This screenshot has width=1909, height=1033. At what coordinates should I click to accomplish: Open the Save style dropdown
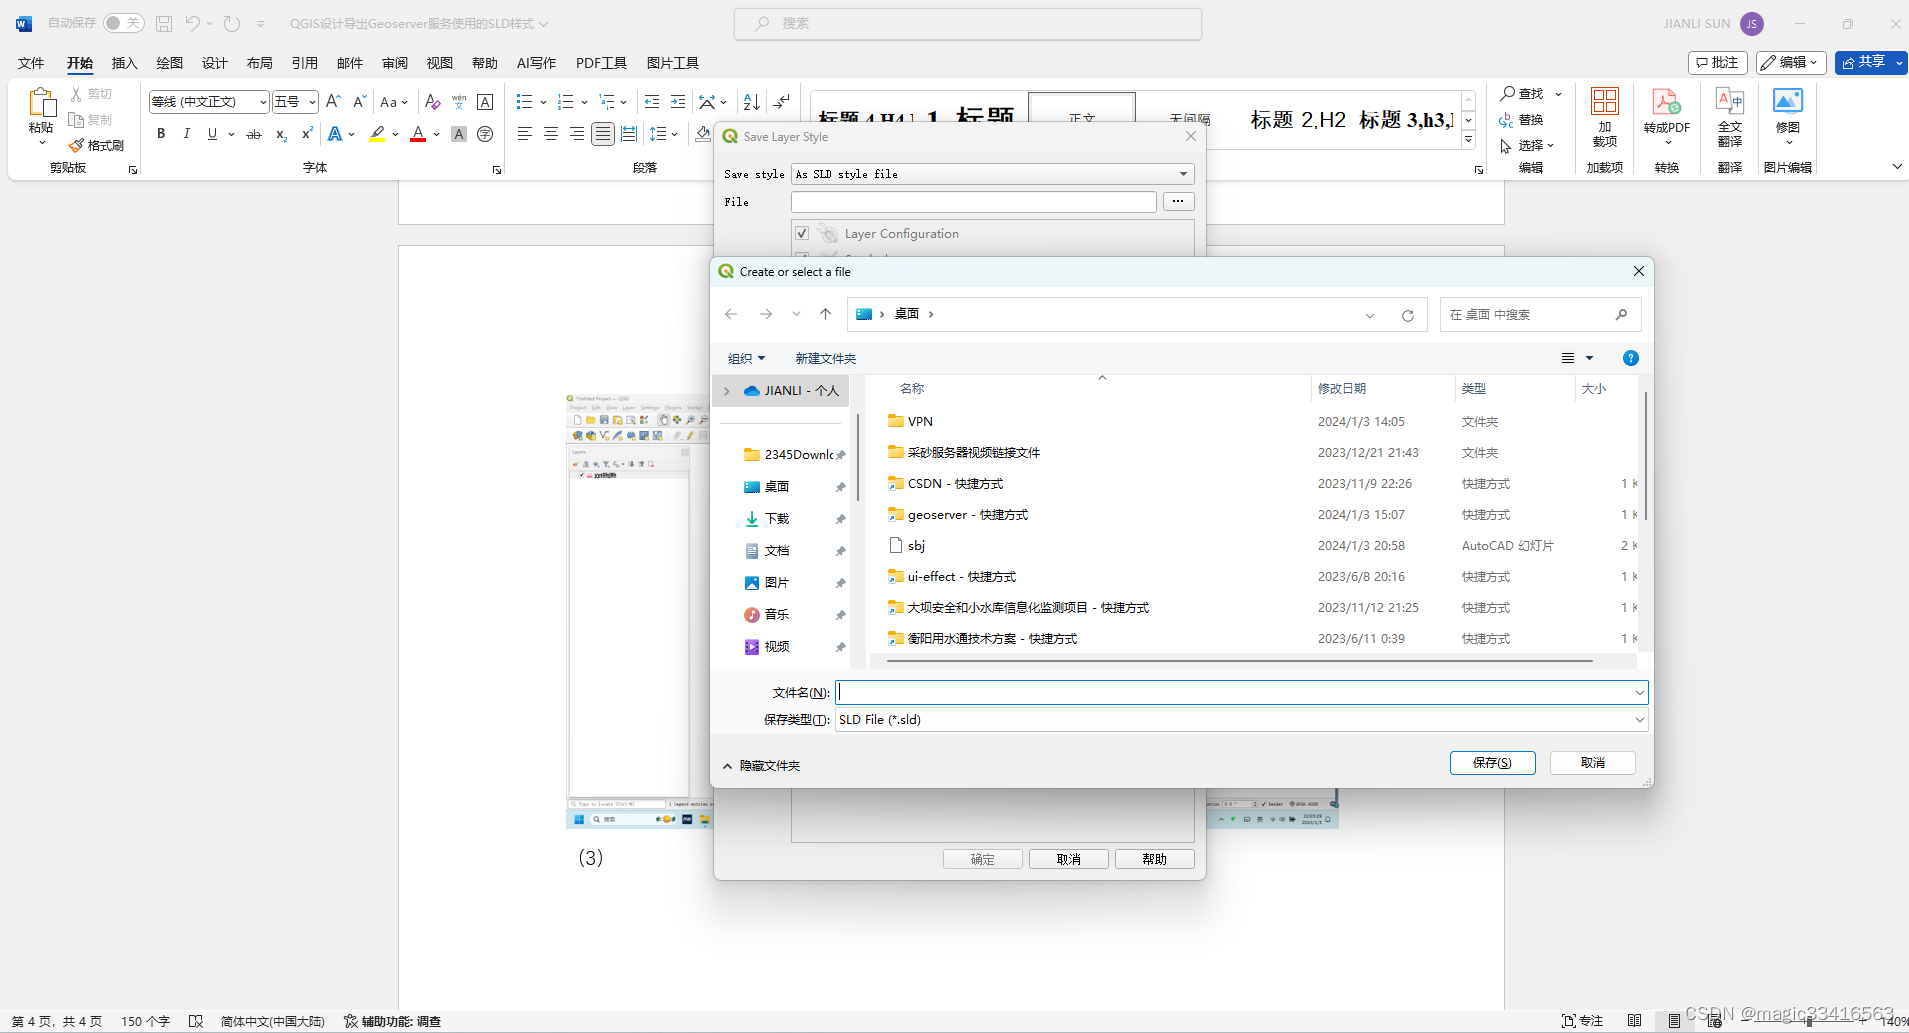[x=993, y=174]
